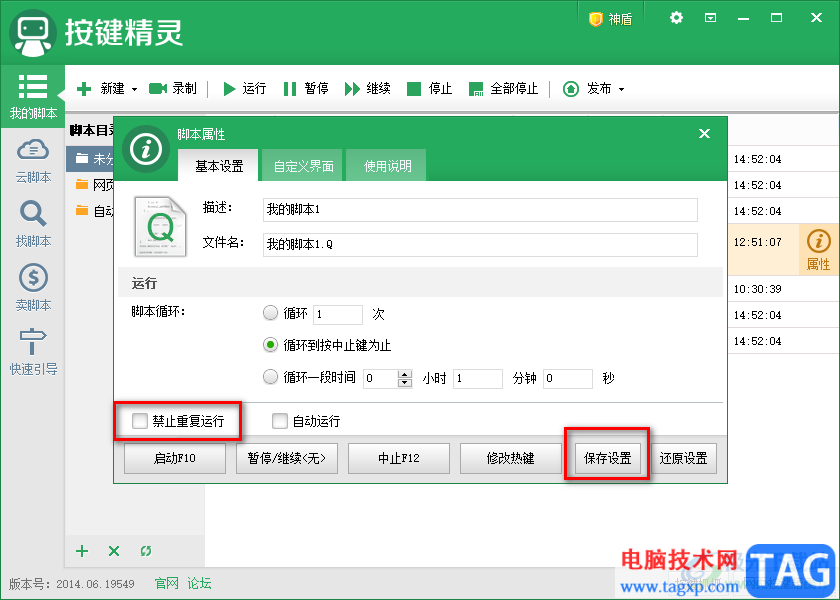840x600 pixels.
Task: Open the 神盾 shield feature
Action: click(611, 19)
